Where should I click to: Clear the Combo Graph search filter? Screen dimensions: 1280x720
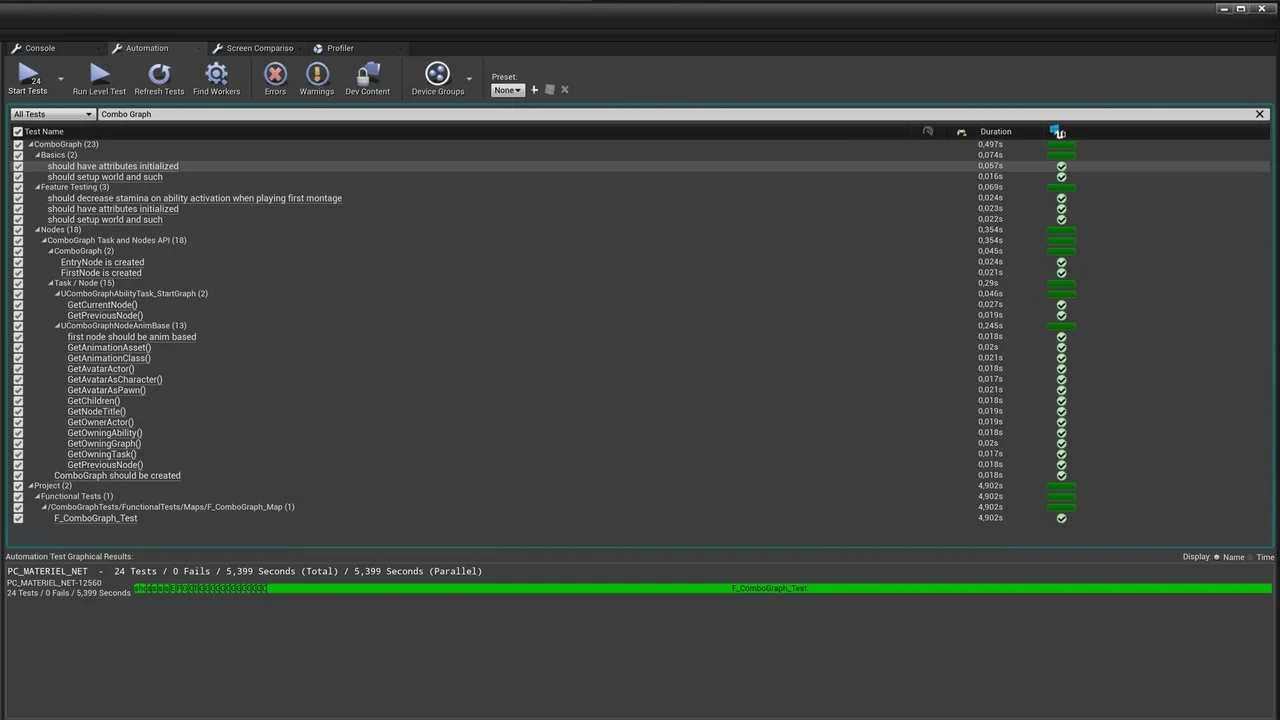coord(1259,113)
